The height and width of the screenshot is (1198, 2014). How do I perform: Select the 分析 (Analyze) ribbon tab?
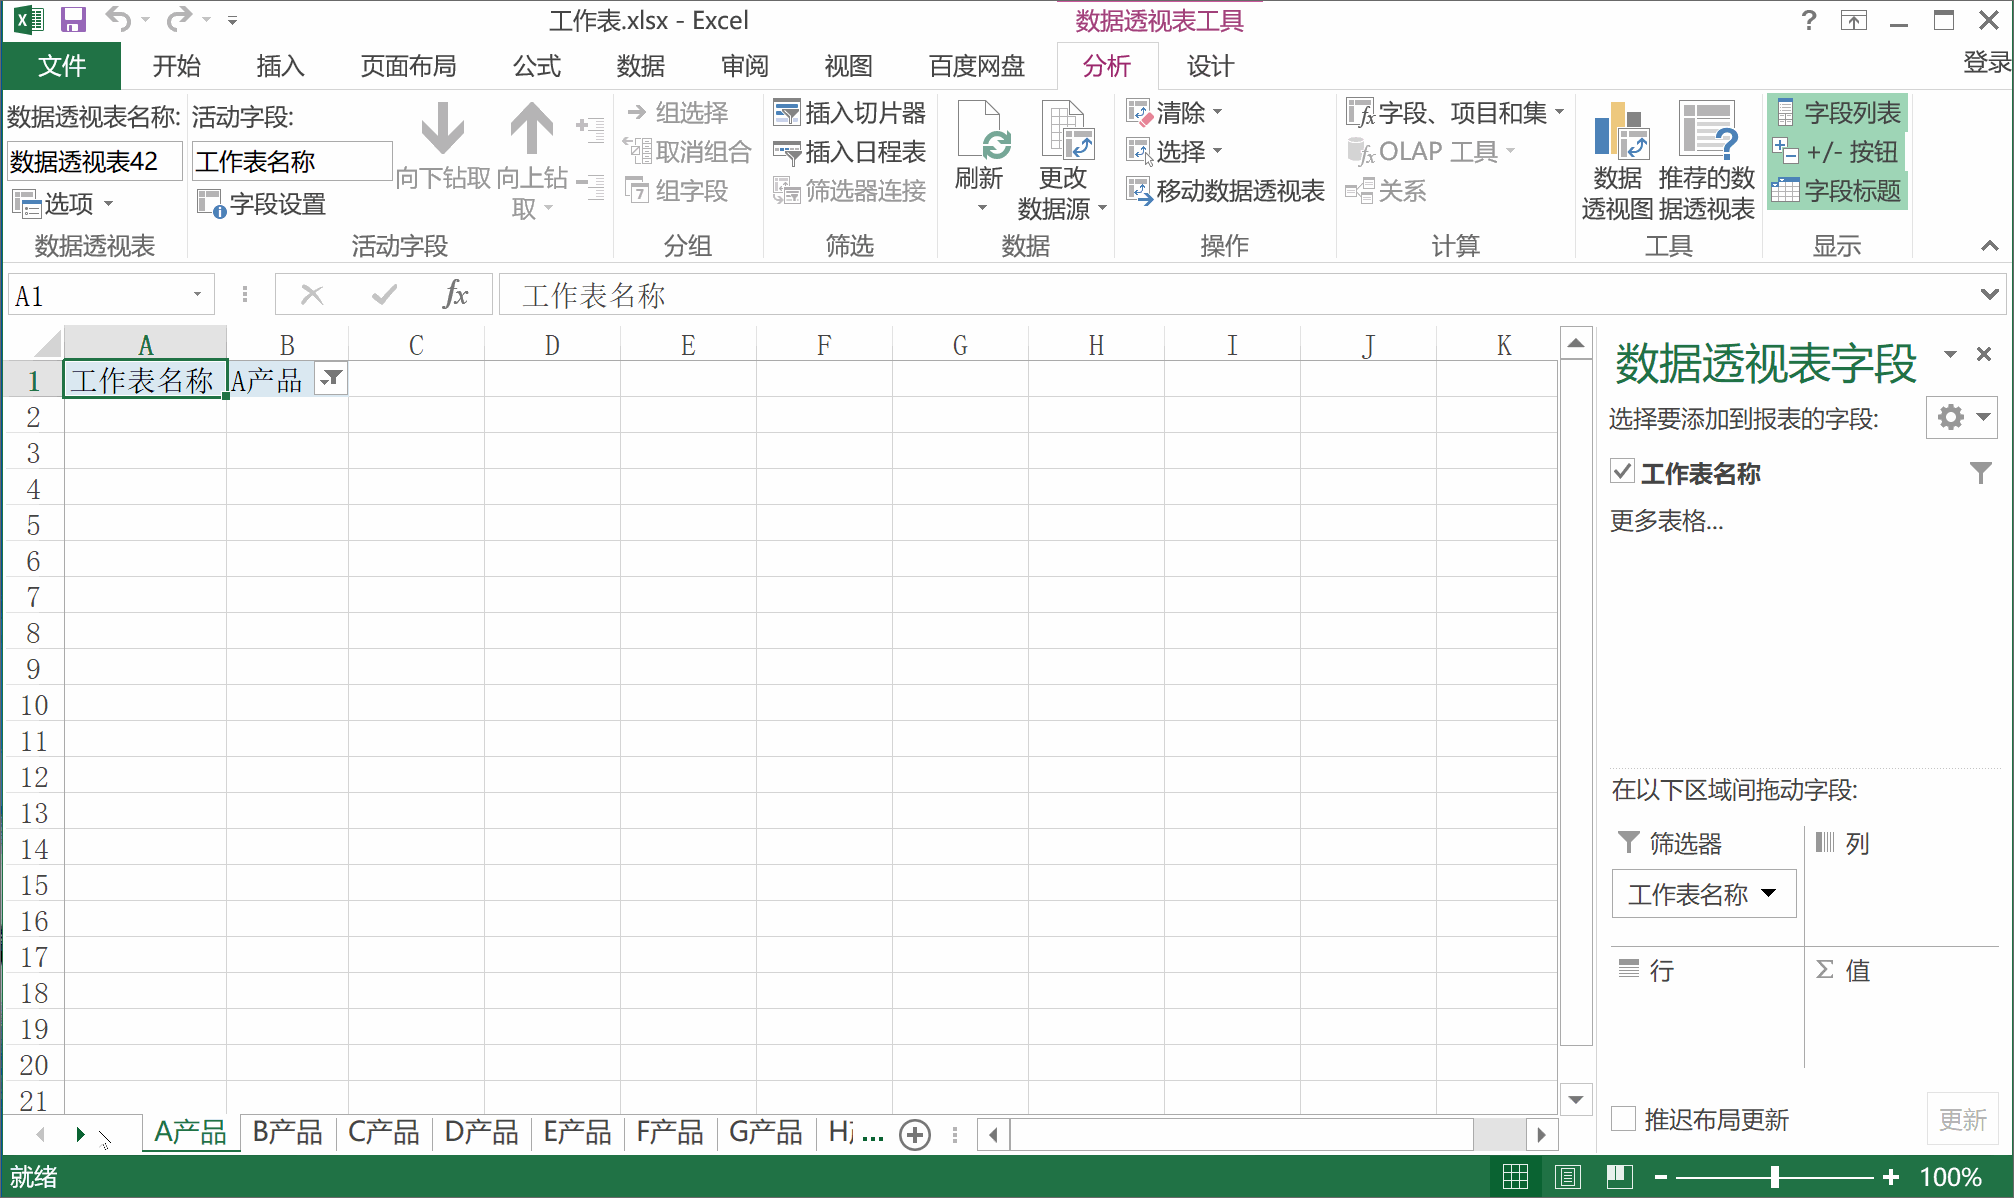pos(1105,66)
